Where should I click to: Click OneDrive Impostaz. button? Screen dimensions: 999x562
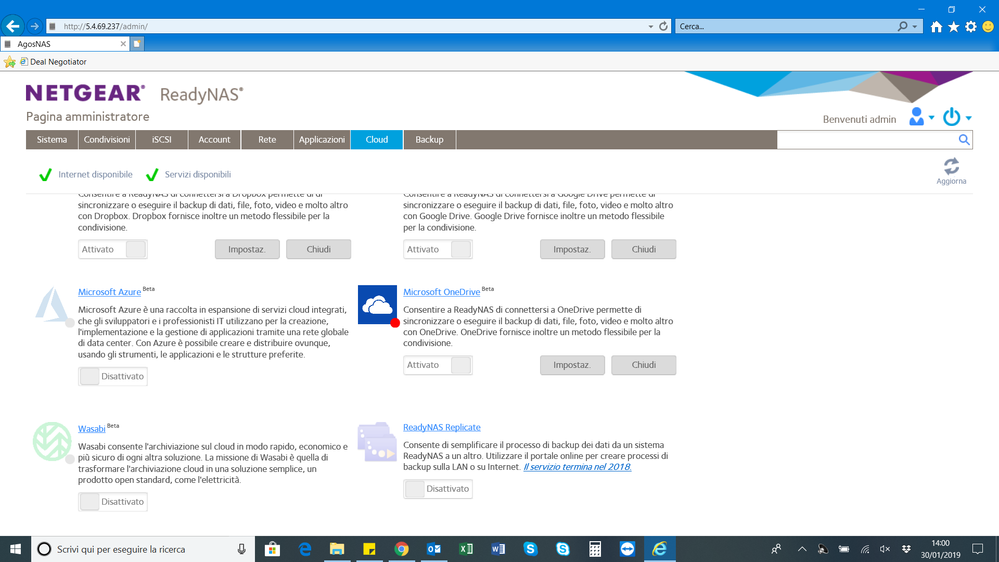[572, 365]
